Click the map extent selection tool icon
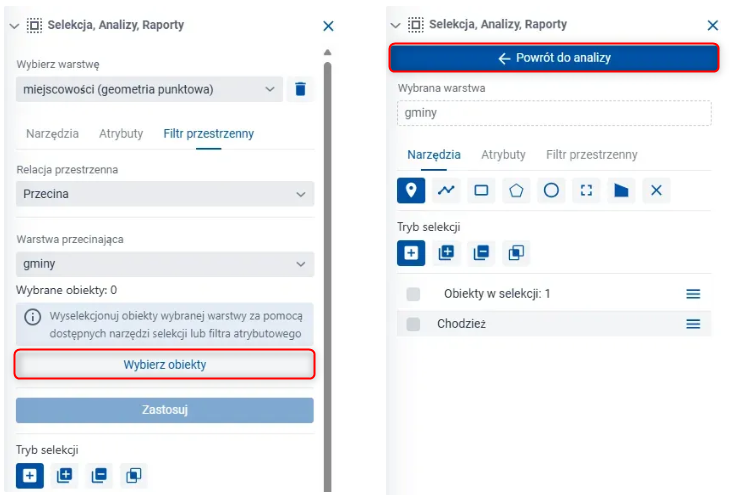Image resolution: width=734 pixels, height=495 pixels. [x=586, y=190]
